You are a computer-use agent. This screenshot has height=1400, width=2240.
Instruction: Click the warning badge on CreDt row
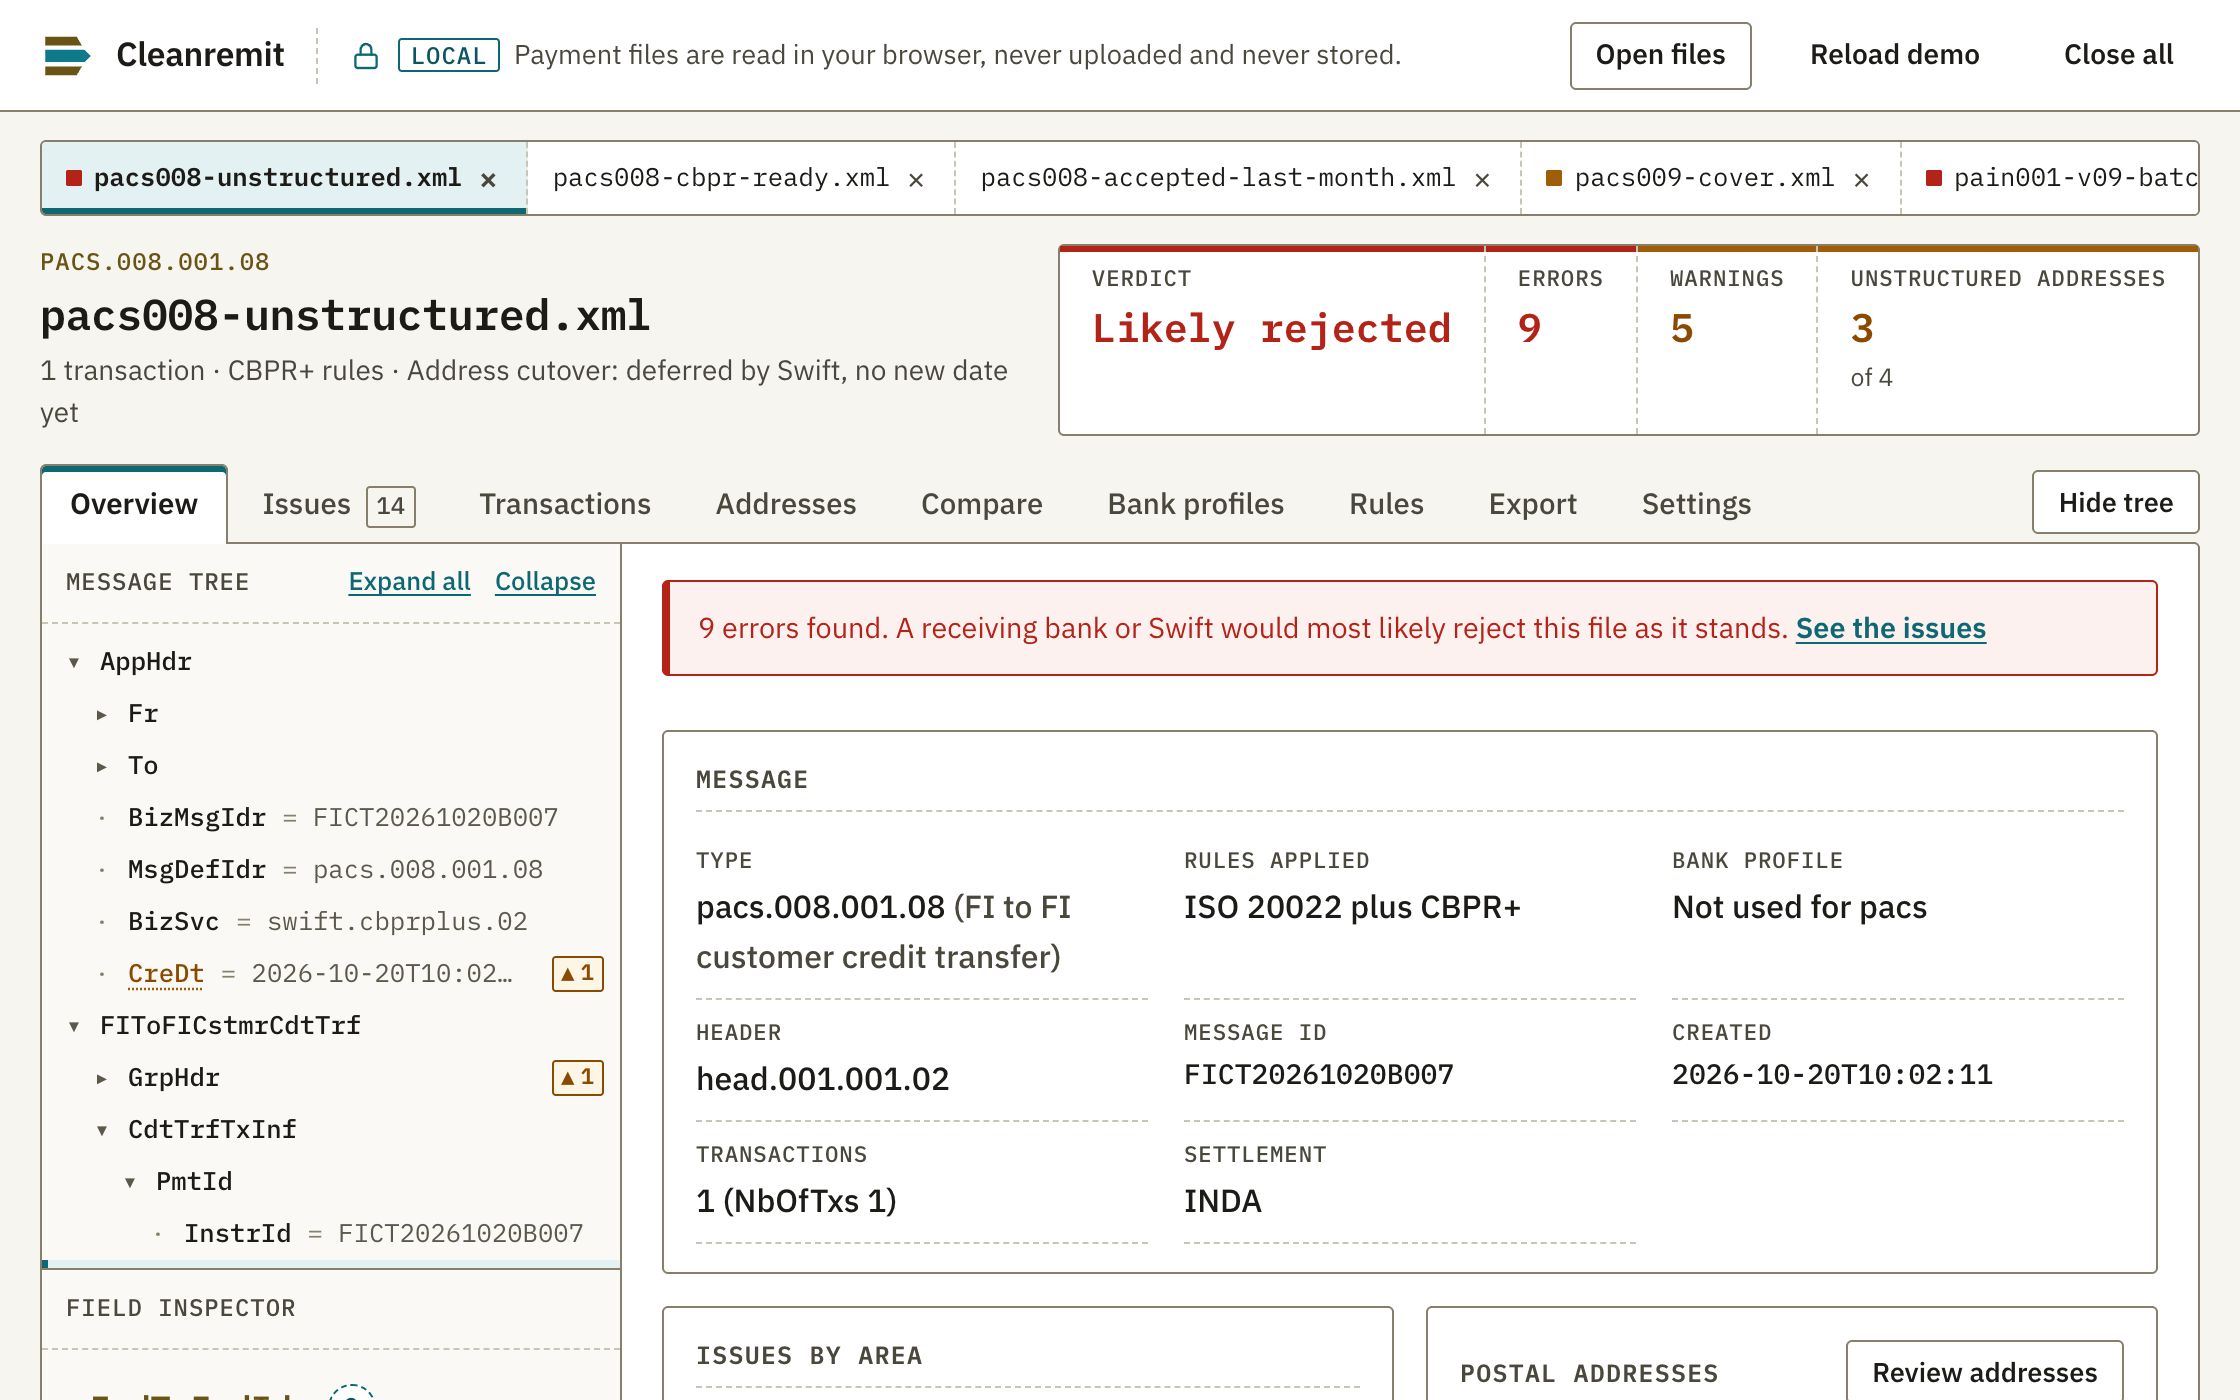[578, 974]
